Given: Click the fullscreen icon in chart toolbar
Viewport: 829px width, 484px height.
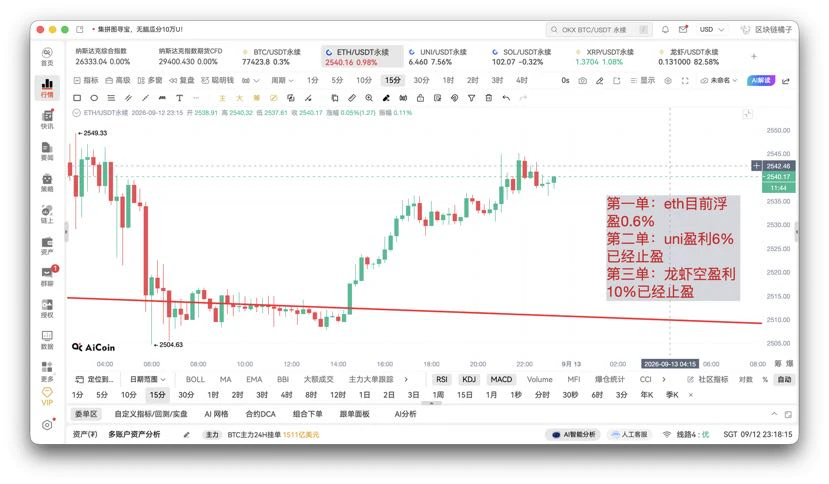Looking at the screenshot, I should click(x=685, y=80).
